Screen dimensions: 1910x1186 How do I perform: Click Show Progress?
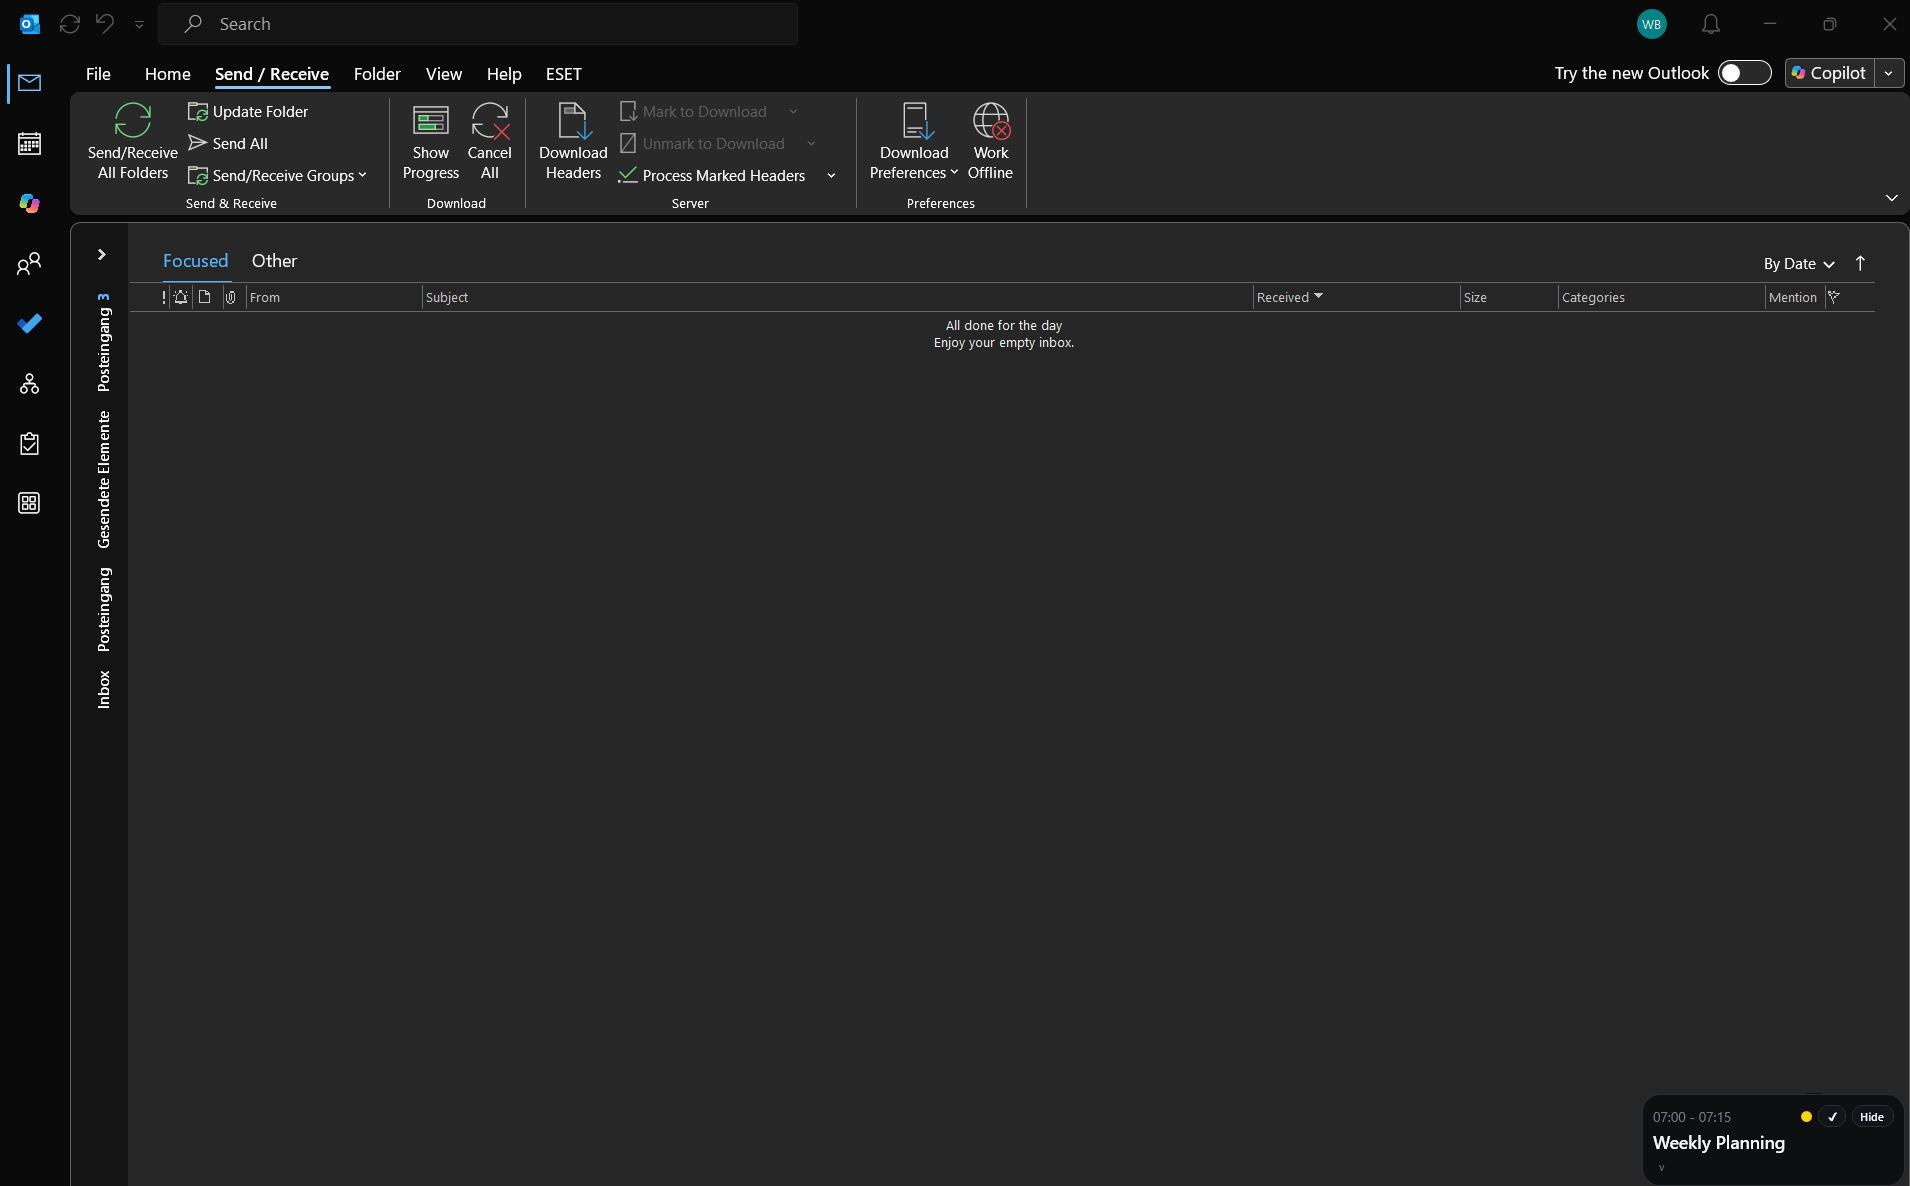pyautogui.click(x=431, y=142)
